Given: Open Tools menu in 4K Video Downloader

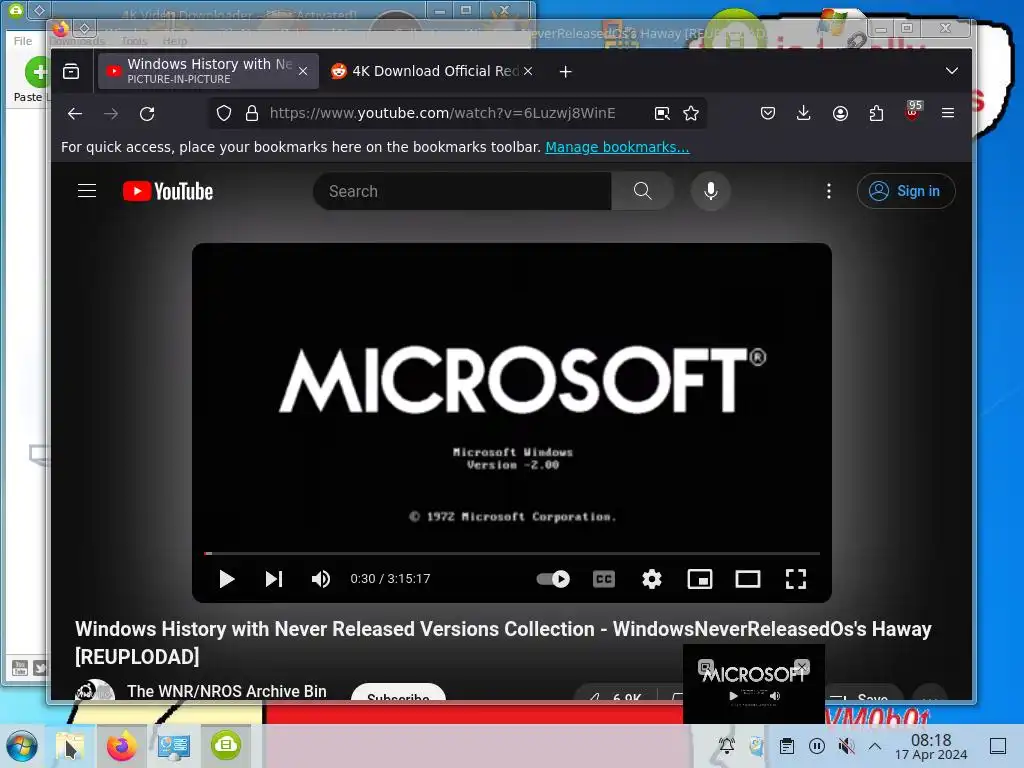Looking at the screenshot, I should (133, 40).
